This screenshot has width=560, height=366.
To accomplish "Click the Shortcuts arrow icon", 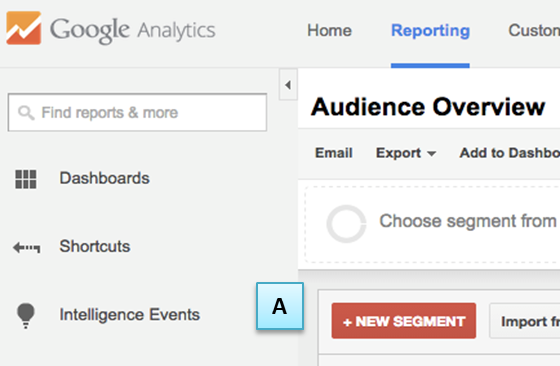I will pyautogui.click(x=26, y=247).
